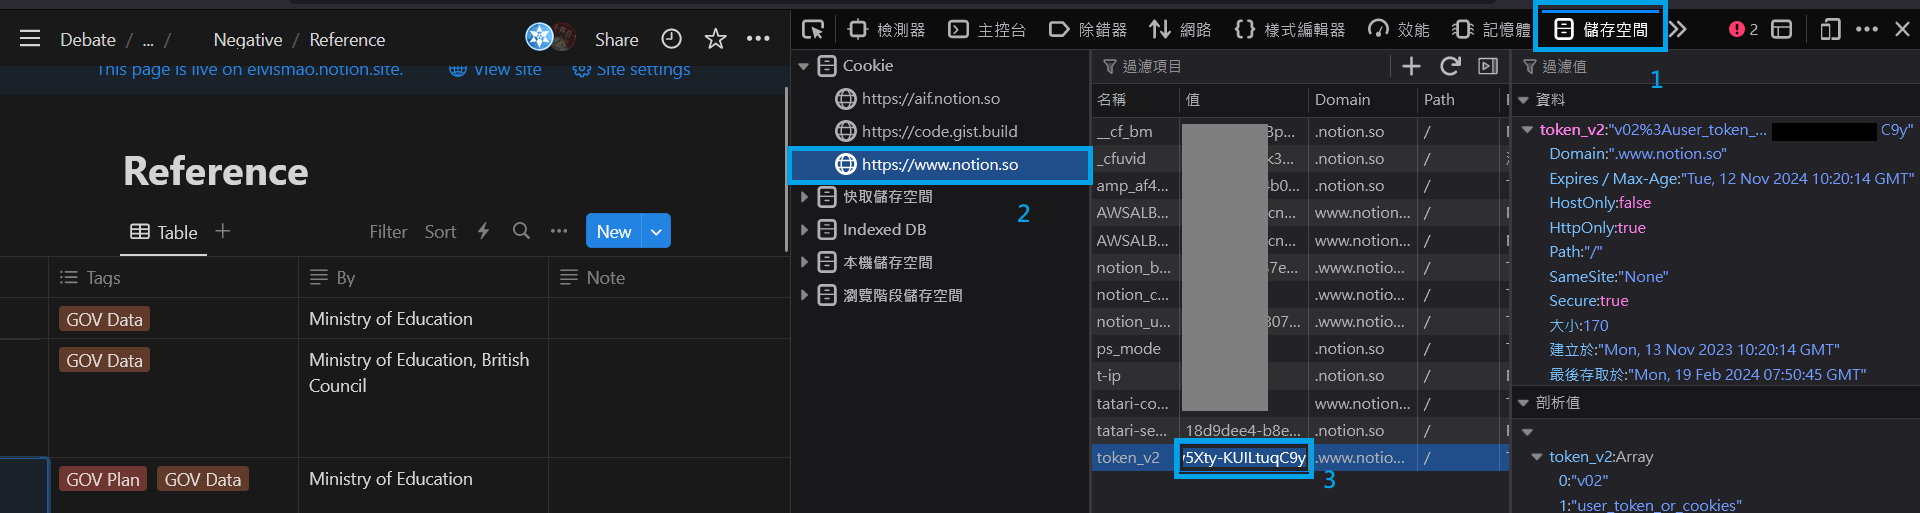Image resolution: width=1920 pixels, height=513 pixels.
Task: Collapse the Cookie tree node
Action: pos(804,66)
